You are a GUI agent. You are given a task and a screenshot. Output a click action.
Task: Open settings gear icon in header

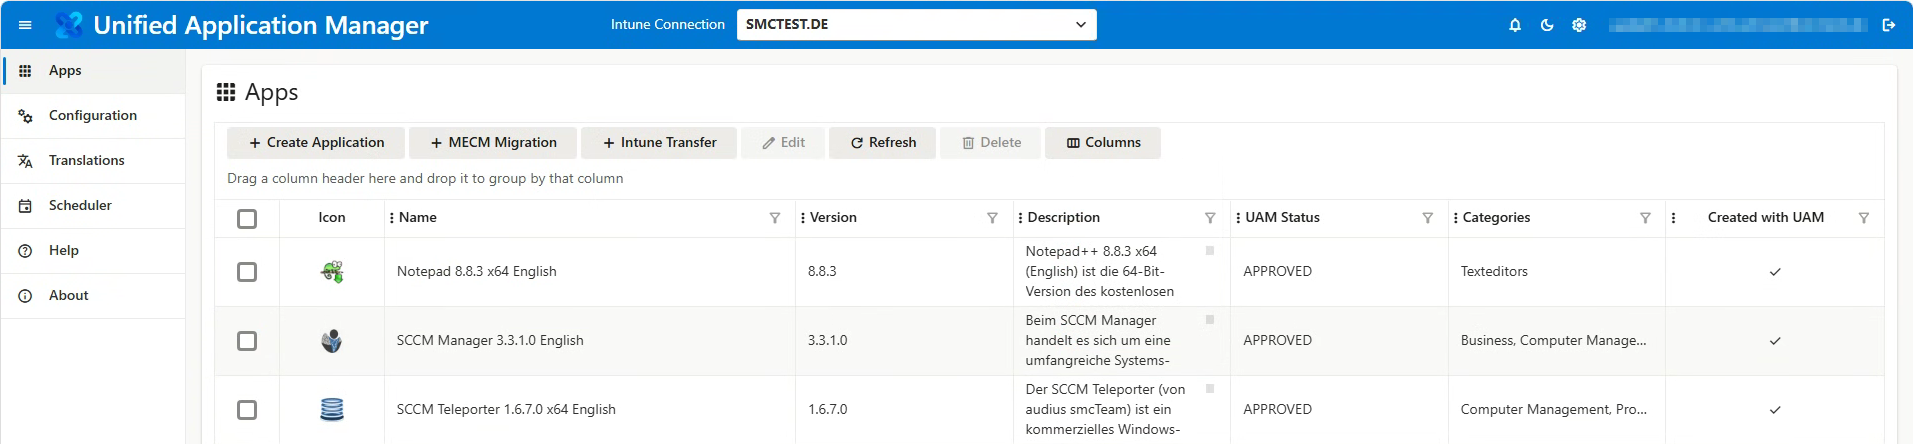[x=1579, y=25]
